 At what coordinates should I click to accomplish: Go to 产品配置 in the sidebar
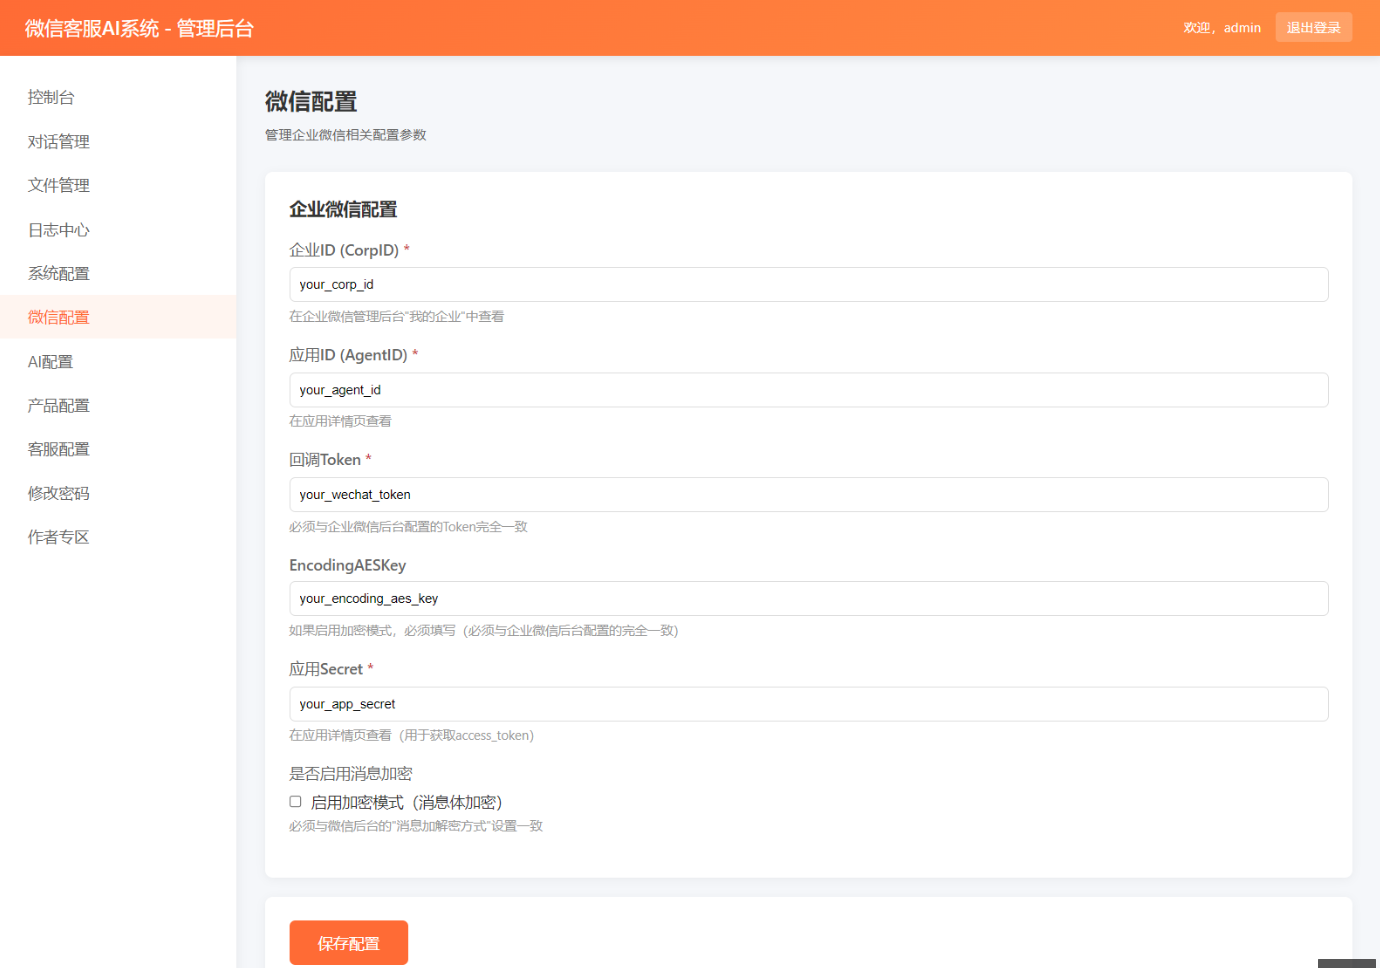click(58, 405)
